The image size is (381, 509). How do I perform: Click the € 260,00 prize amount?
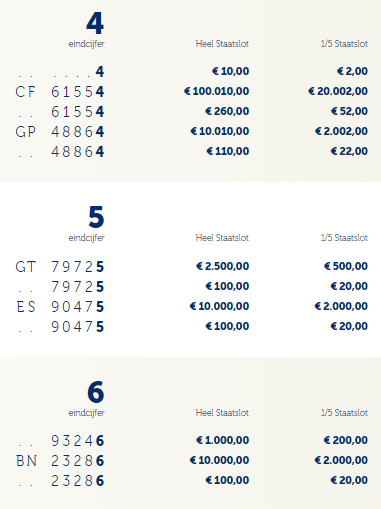(227, 111)
